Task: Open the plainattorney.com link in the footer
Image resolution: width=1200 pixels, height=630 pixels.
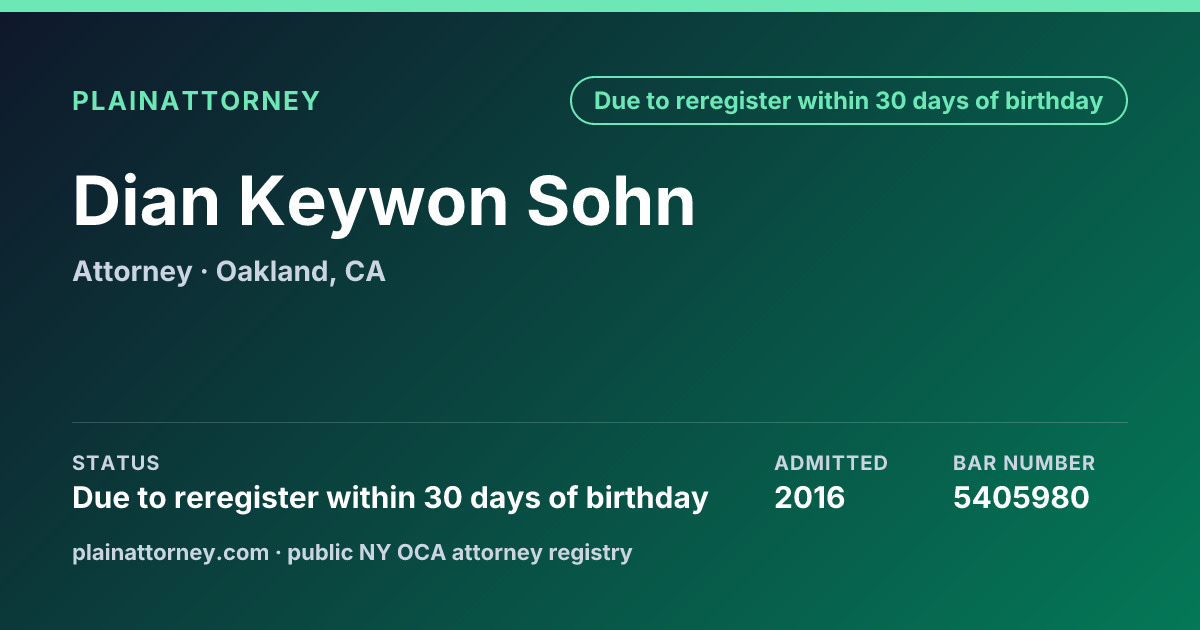Action: pyautogui.click(x=171, y=552)
